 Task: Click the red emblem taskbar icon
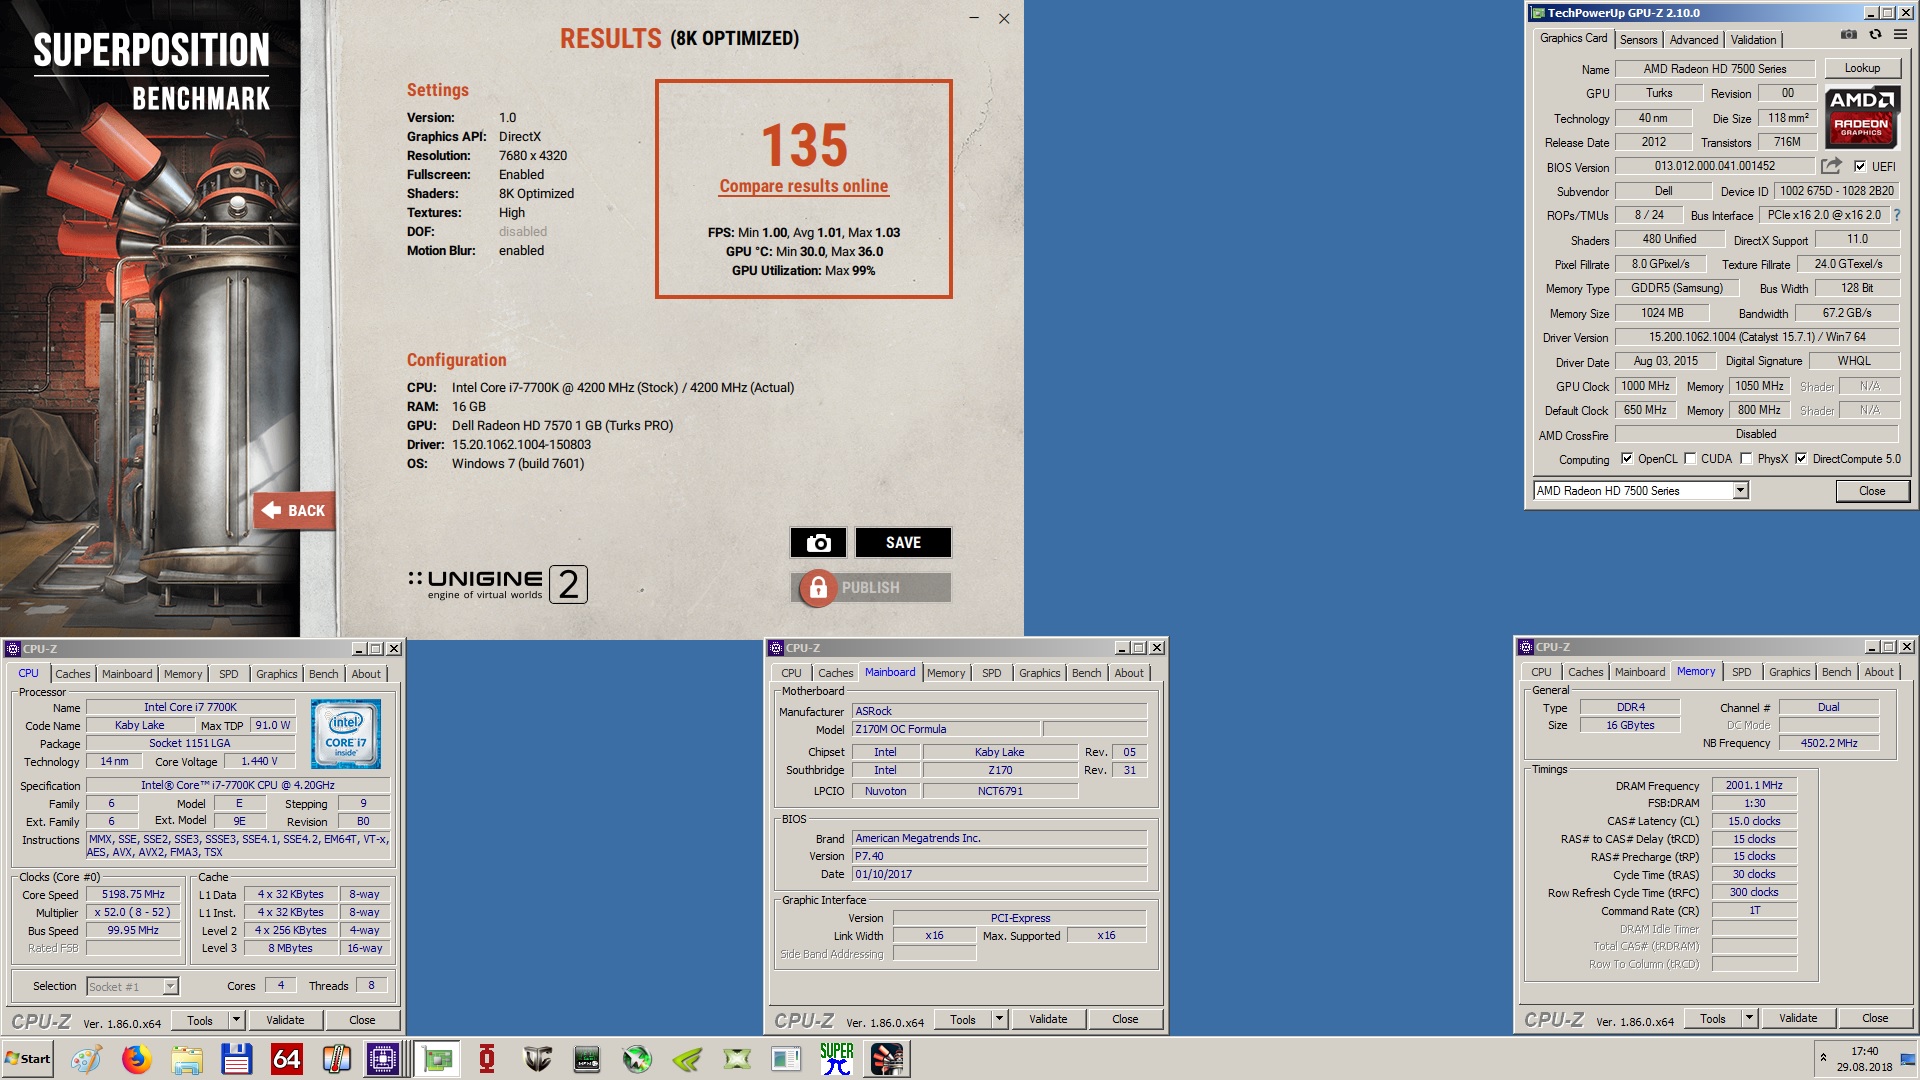click(x=487, y=1059)
